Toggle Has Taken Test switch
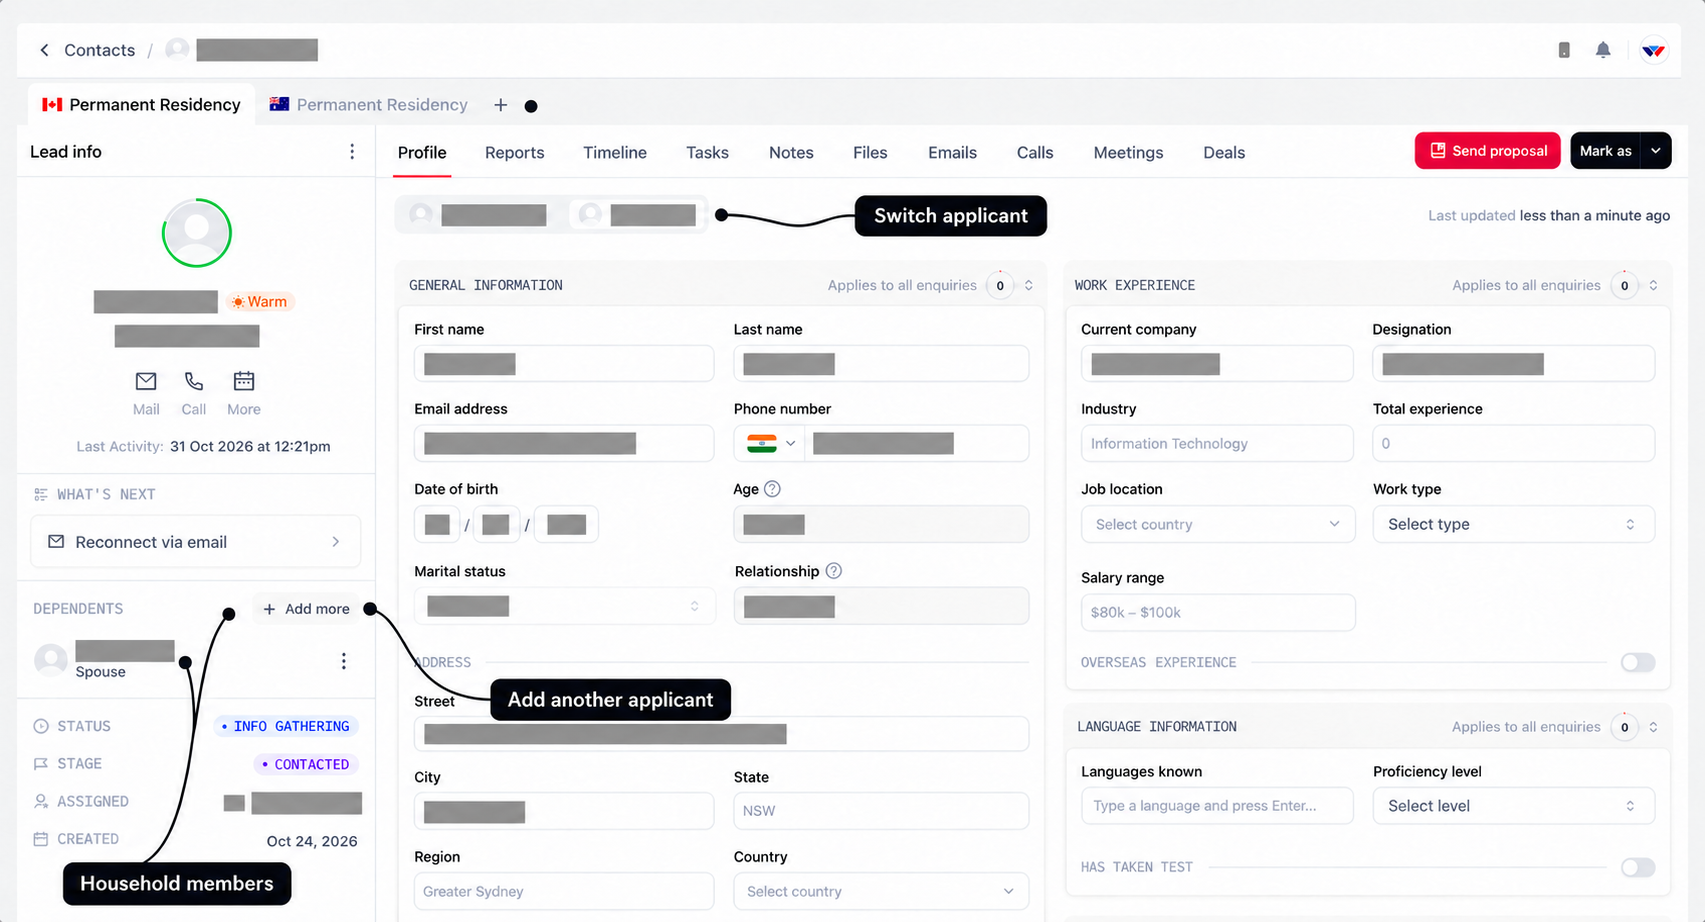This screenshot has width=1705, height=922. coord(1638,867)
